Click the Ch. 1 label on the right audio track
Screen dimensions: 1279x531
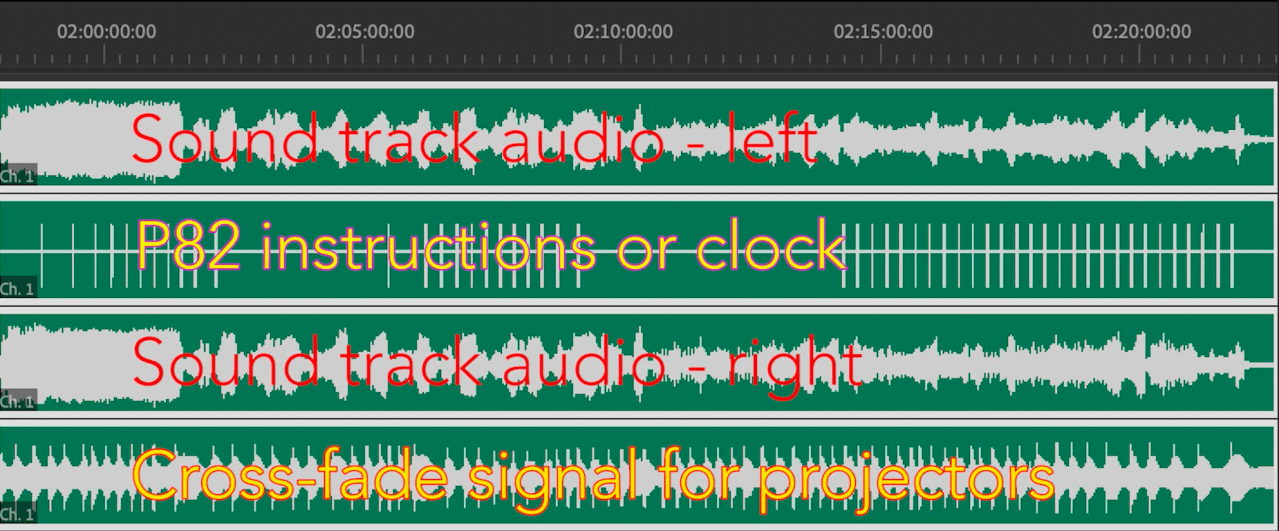(x=18, y=401)
